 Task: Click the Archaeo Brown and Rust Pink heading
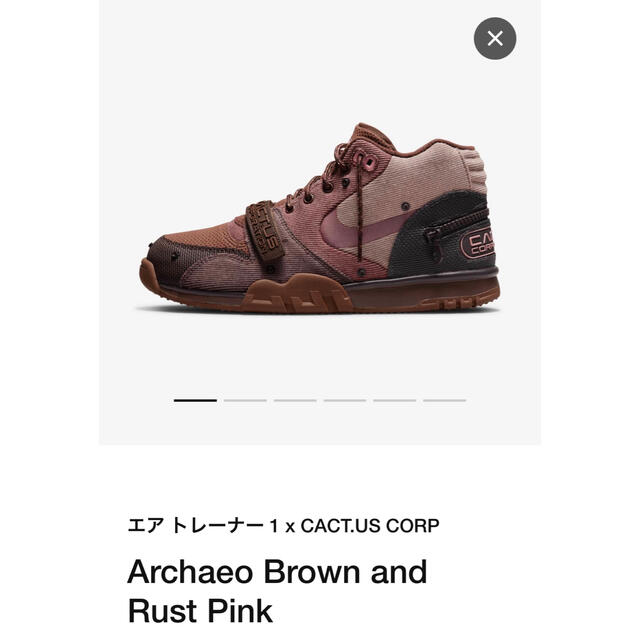[278, 590]
